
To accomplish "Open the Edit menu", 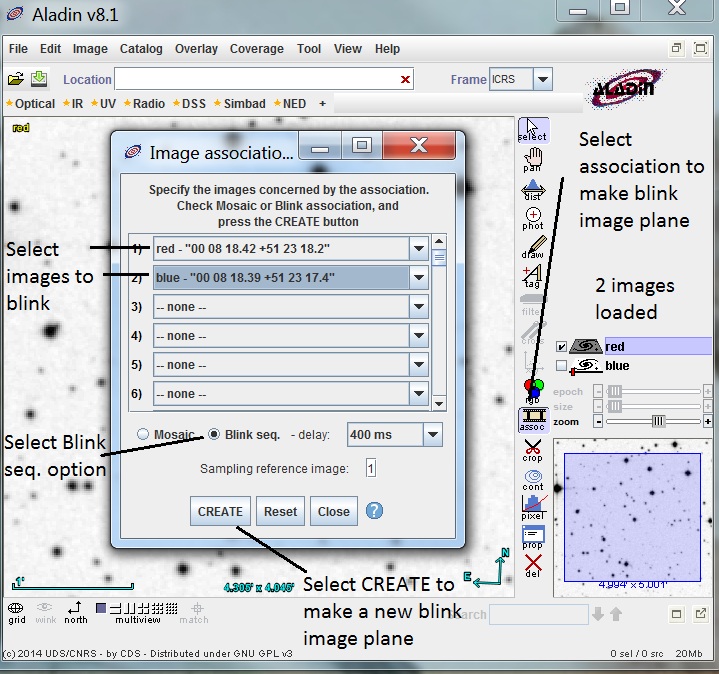I will (x=50, y=49).
